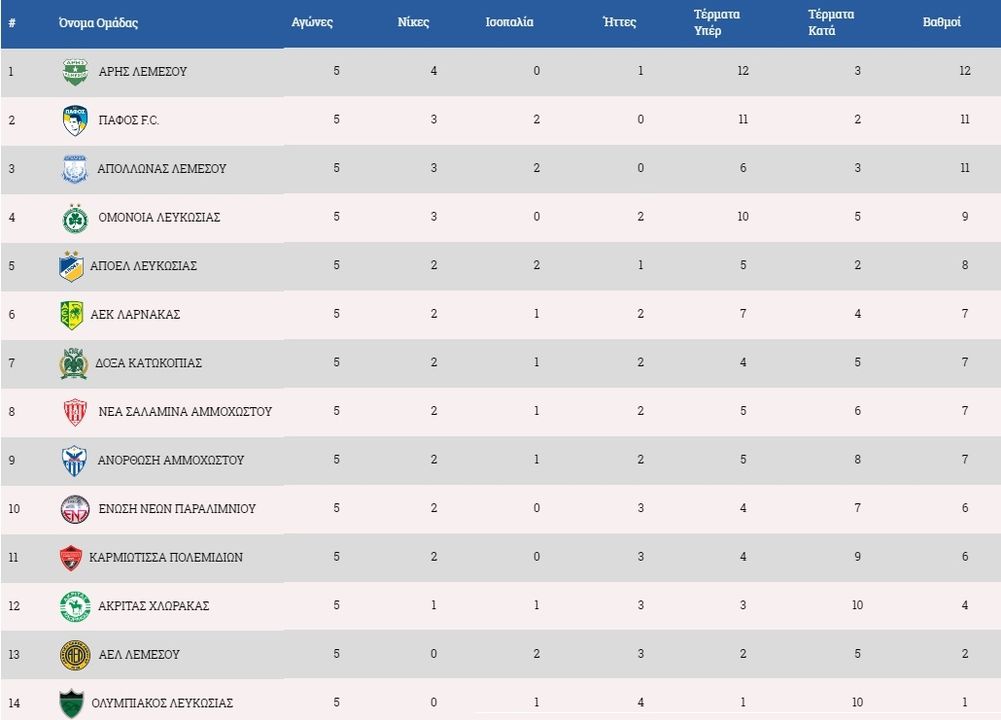
Task: Click the Βαθμοί column header
Action: 942,22
